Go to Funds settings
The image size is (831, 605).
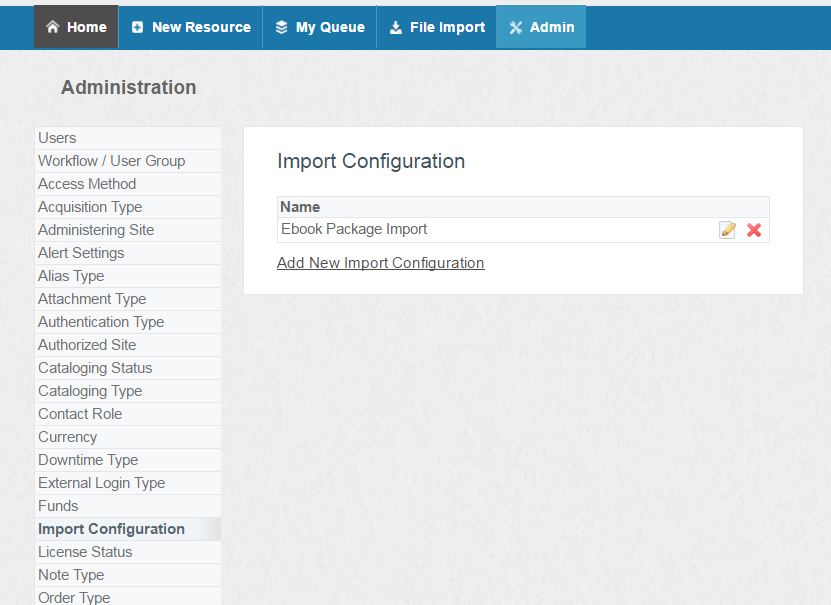128,506
